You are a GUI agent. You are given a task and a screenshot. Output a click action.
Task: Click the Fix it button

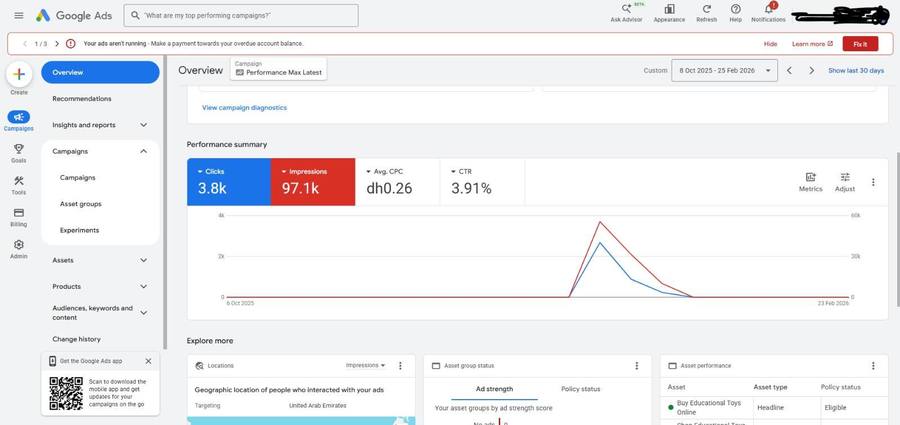click(860, 44)
